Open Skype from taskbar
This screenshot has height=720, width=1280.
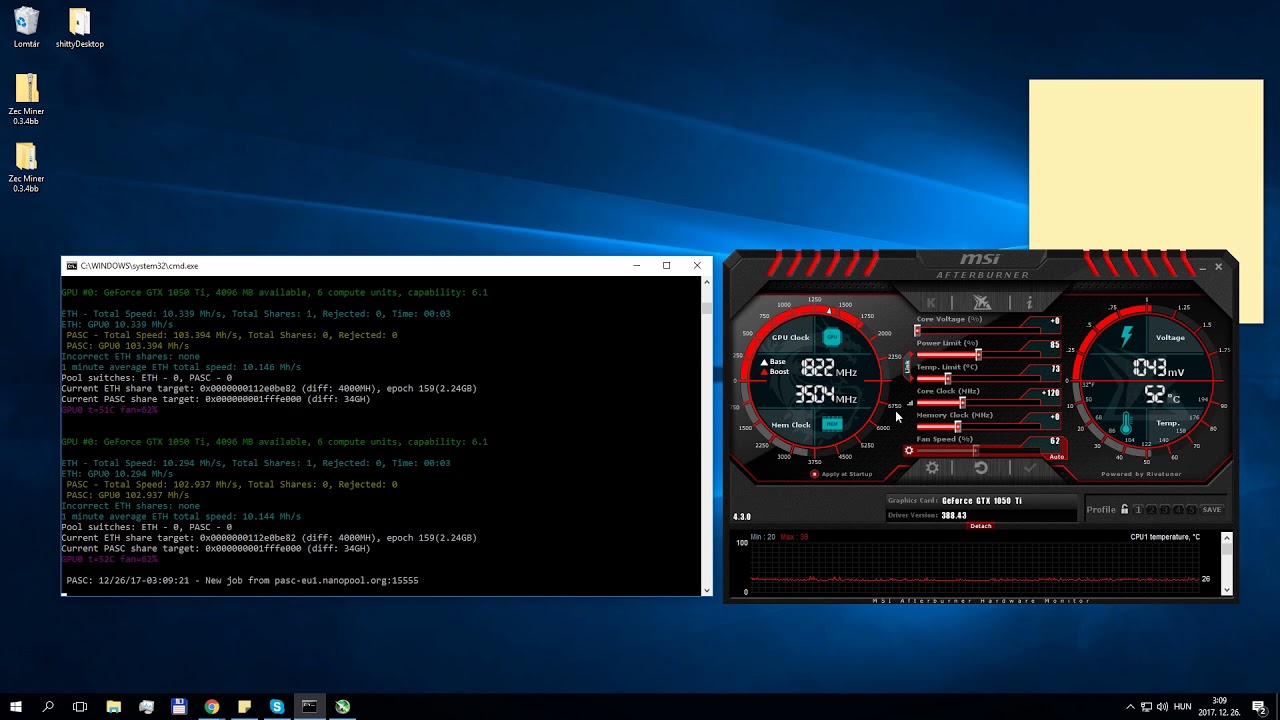tap(277, 706)
